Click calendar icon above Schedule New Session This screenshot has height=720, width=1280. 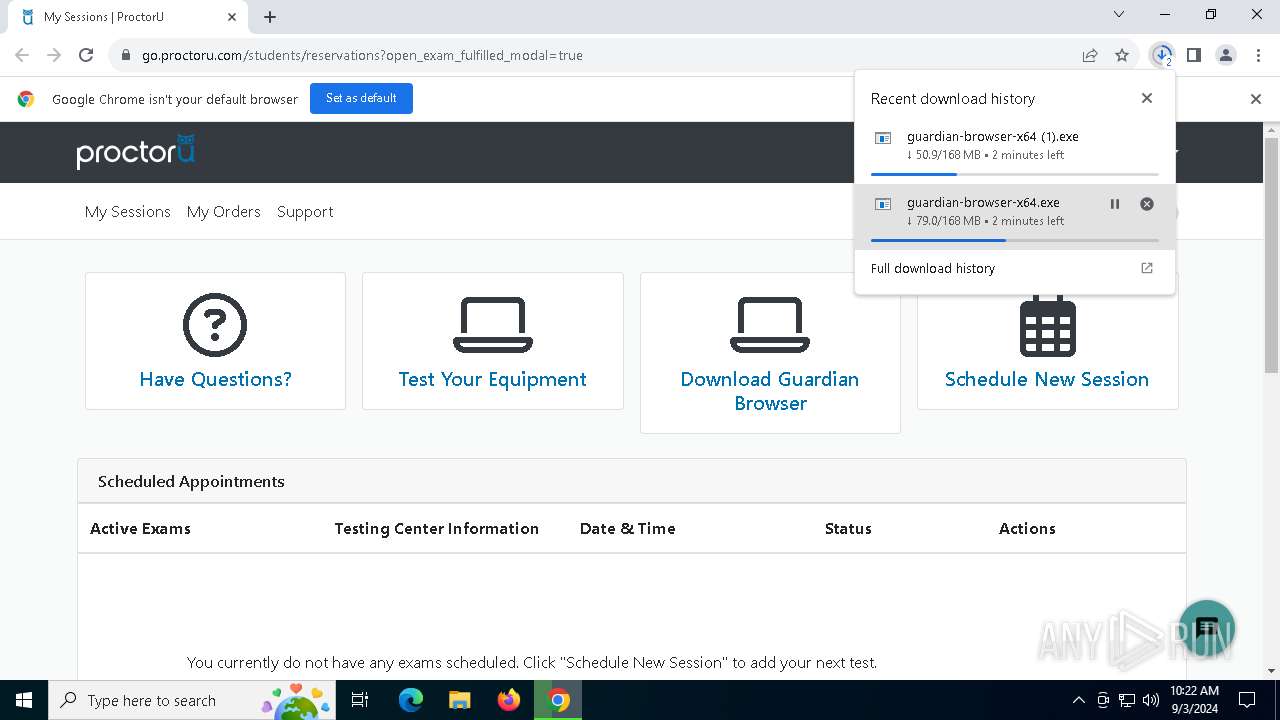click(1047, 326)
